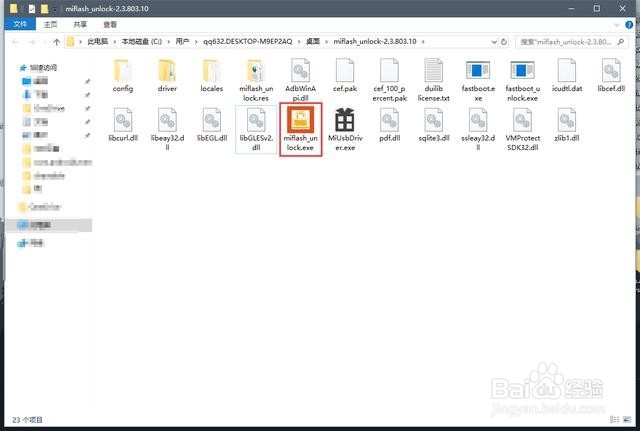Open the locales folder

pyautogui.click(x=211, y=76)
